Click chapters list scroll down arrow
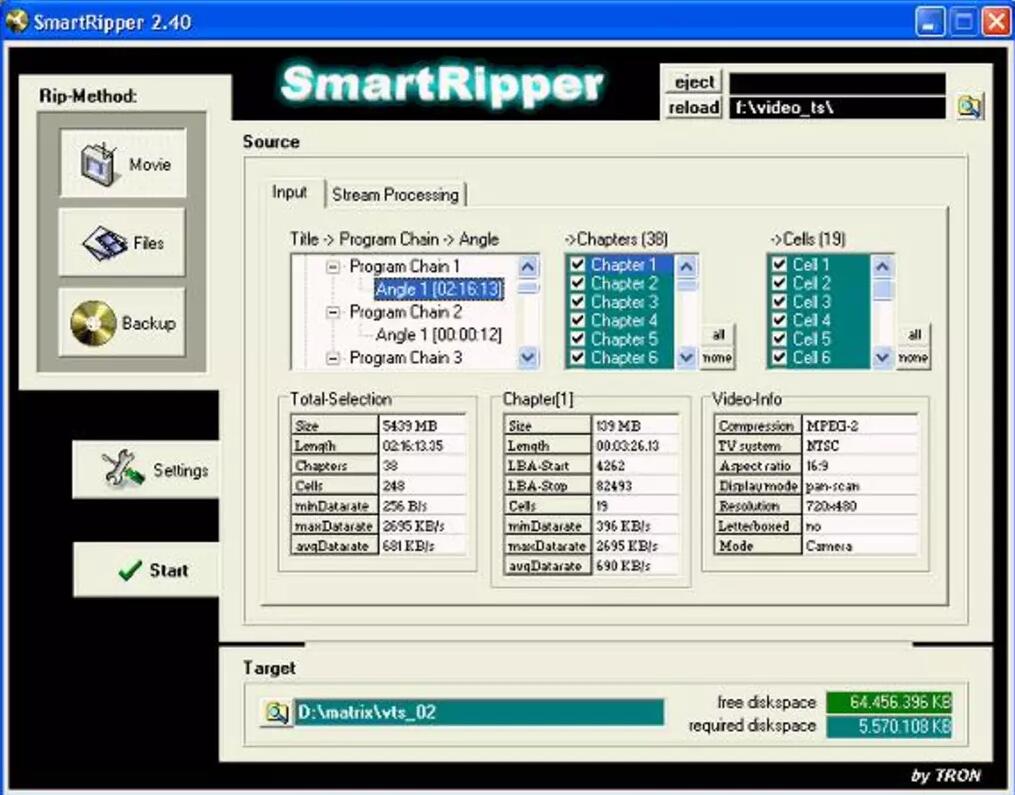This screenshot has height=795, width=1015. (686, 357)
